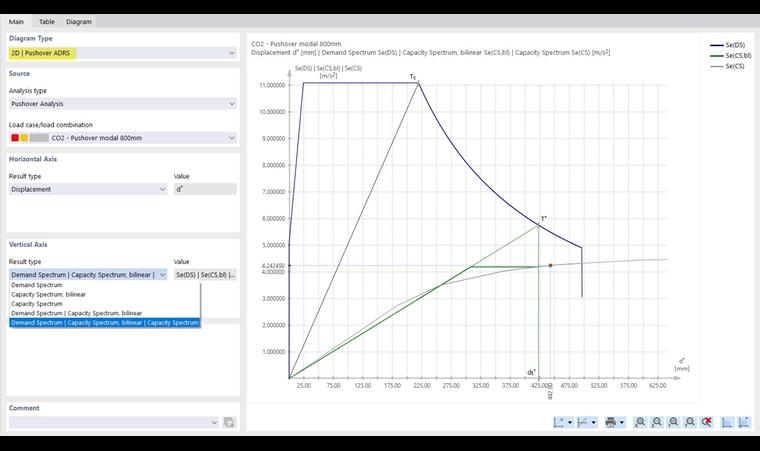
Task: Select Capacity Spectrum list option
Action: tap(104, 304)
